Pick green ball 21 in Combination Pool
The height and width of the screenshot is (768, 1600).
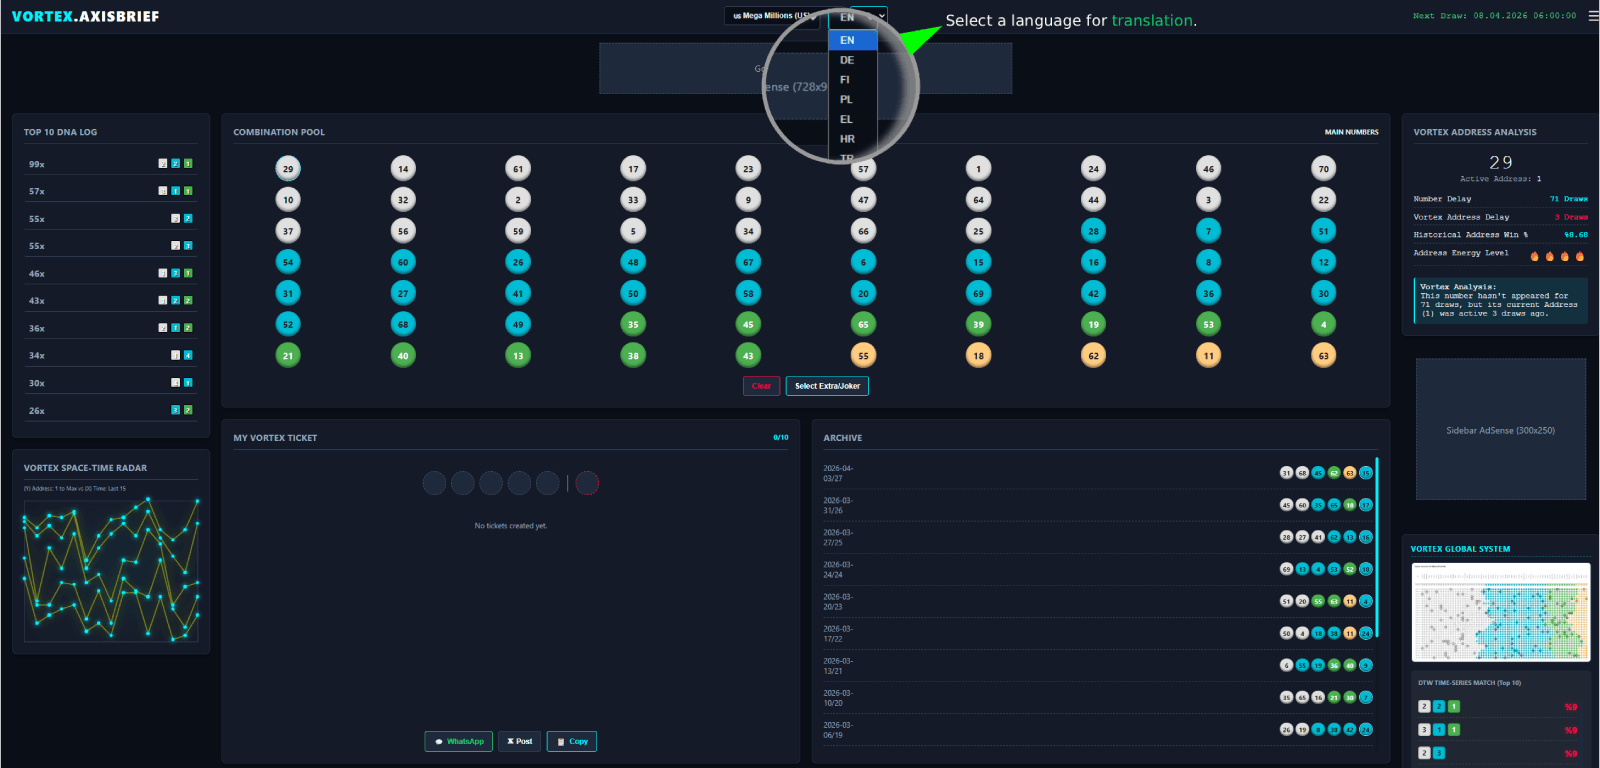point(288,355)
